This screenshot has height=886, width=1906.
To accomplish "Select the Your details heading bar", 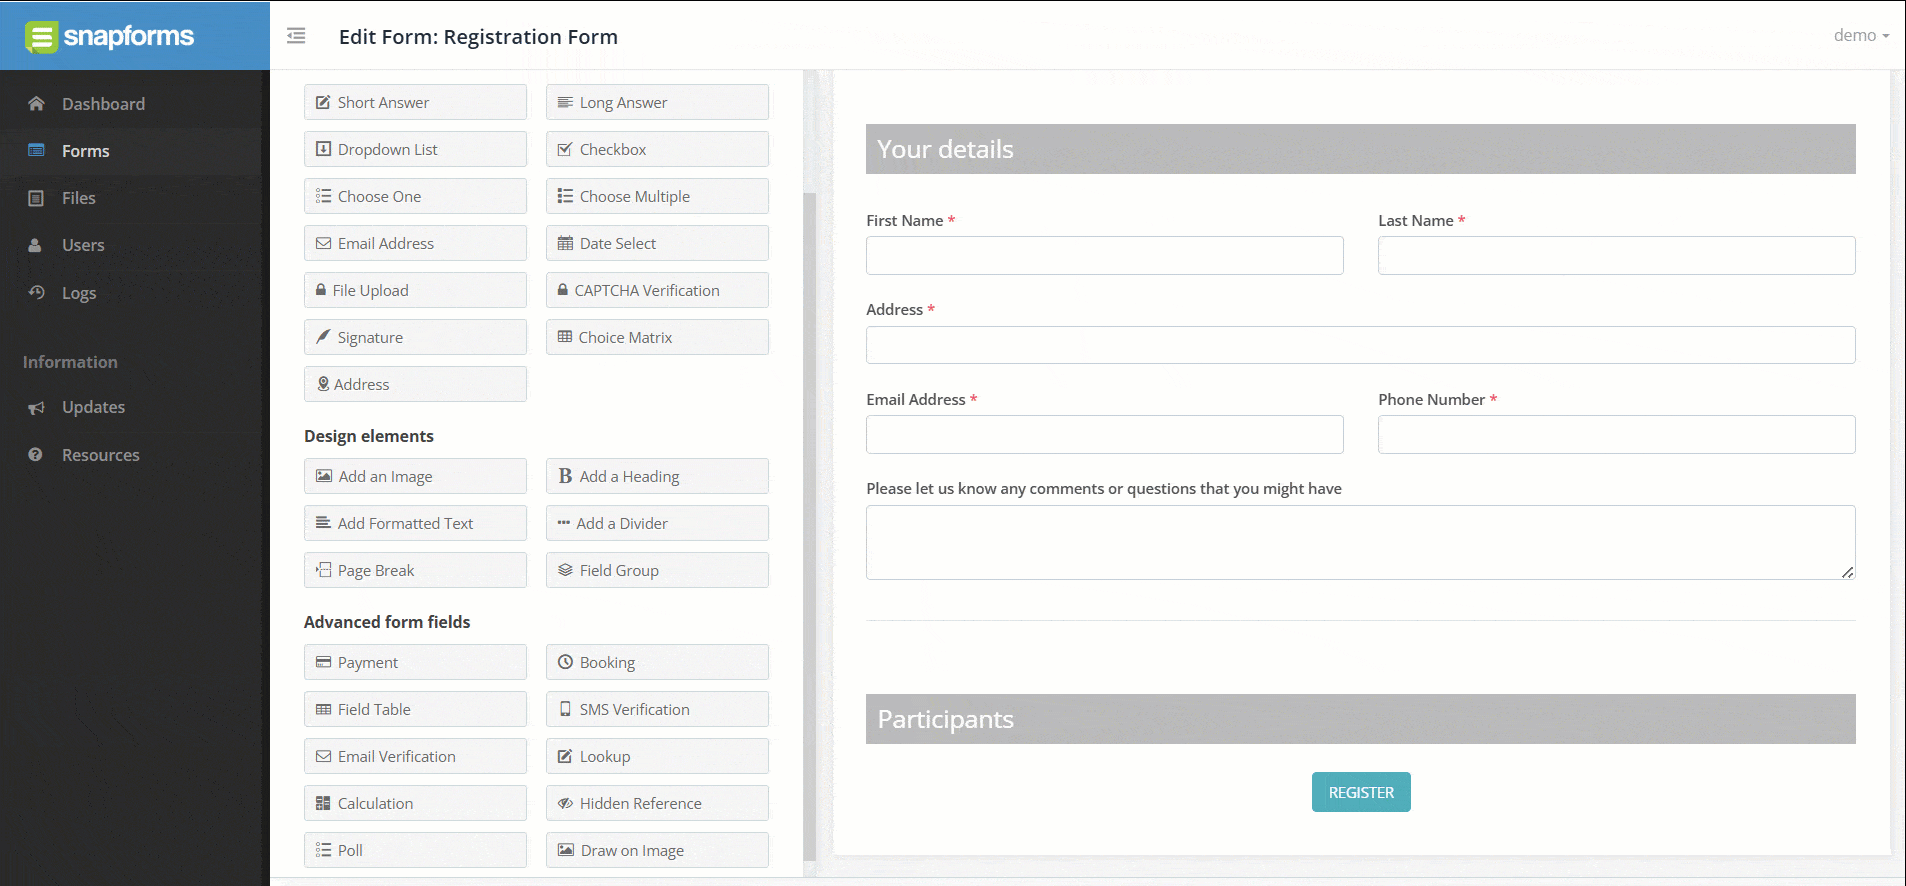I will point(1361,149).
